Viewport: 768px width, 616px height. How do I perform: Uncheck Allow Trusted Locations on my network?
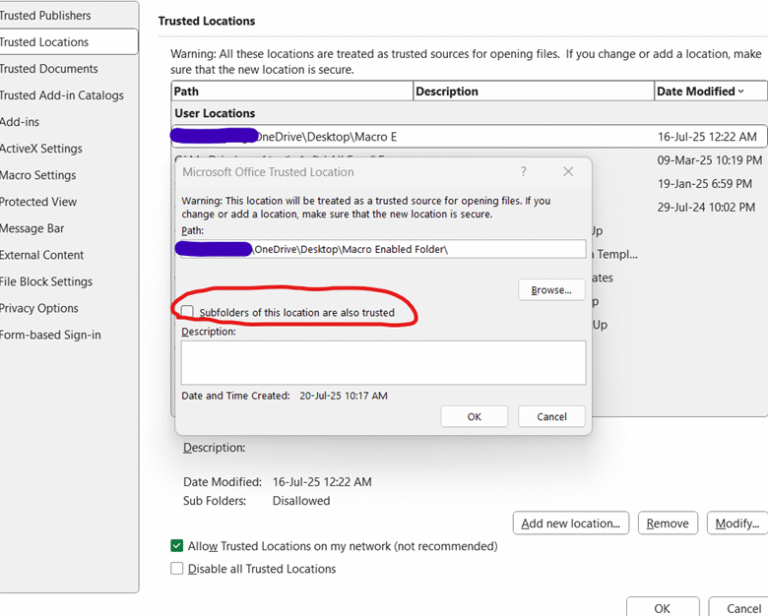tap(177, 547)
